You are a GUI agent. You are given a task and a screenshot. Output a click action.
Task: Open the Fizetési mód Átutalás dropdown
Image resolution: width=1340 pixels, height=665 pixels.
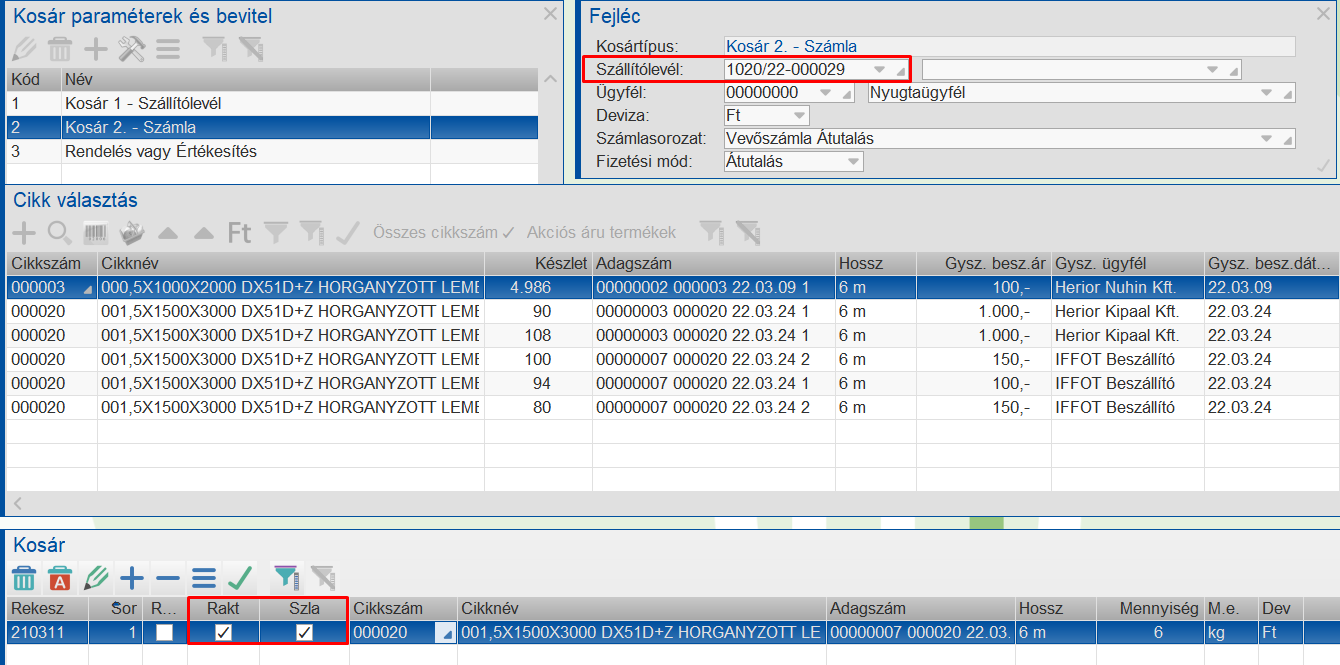coord(853,161)
